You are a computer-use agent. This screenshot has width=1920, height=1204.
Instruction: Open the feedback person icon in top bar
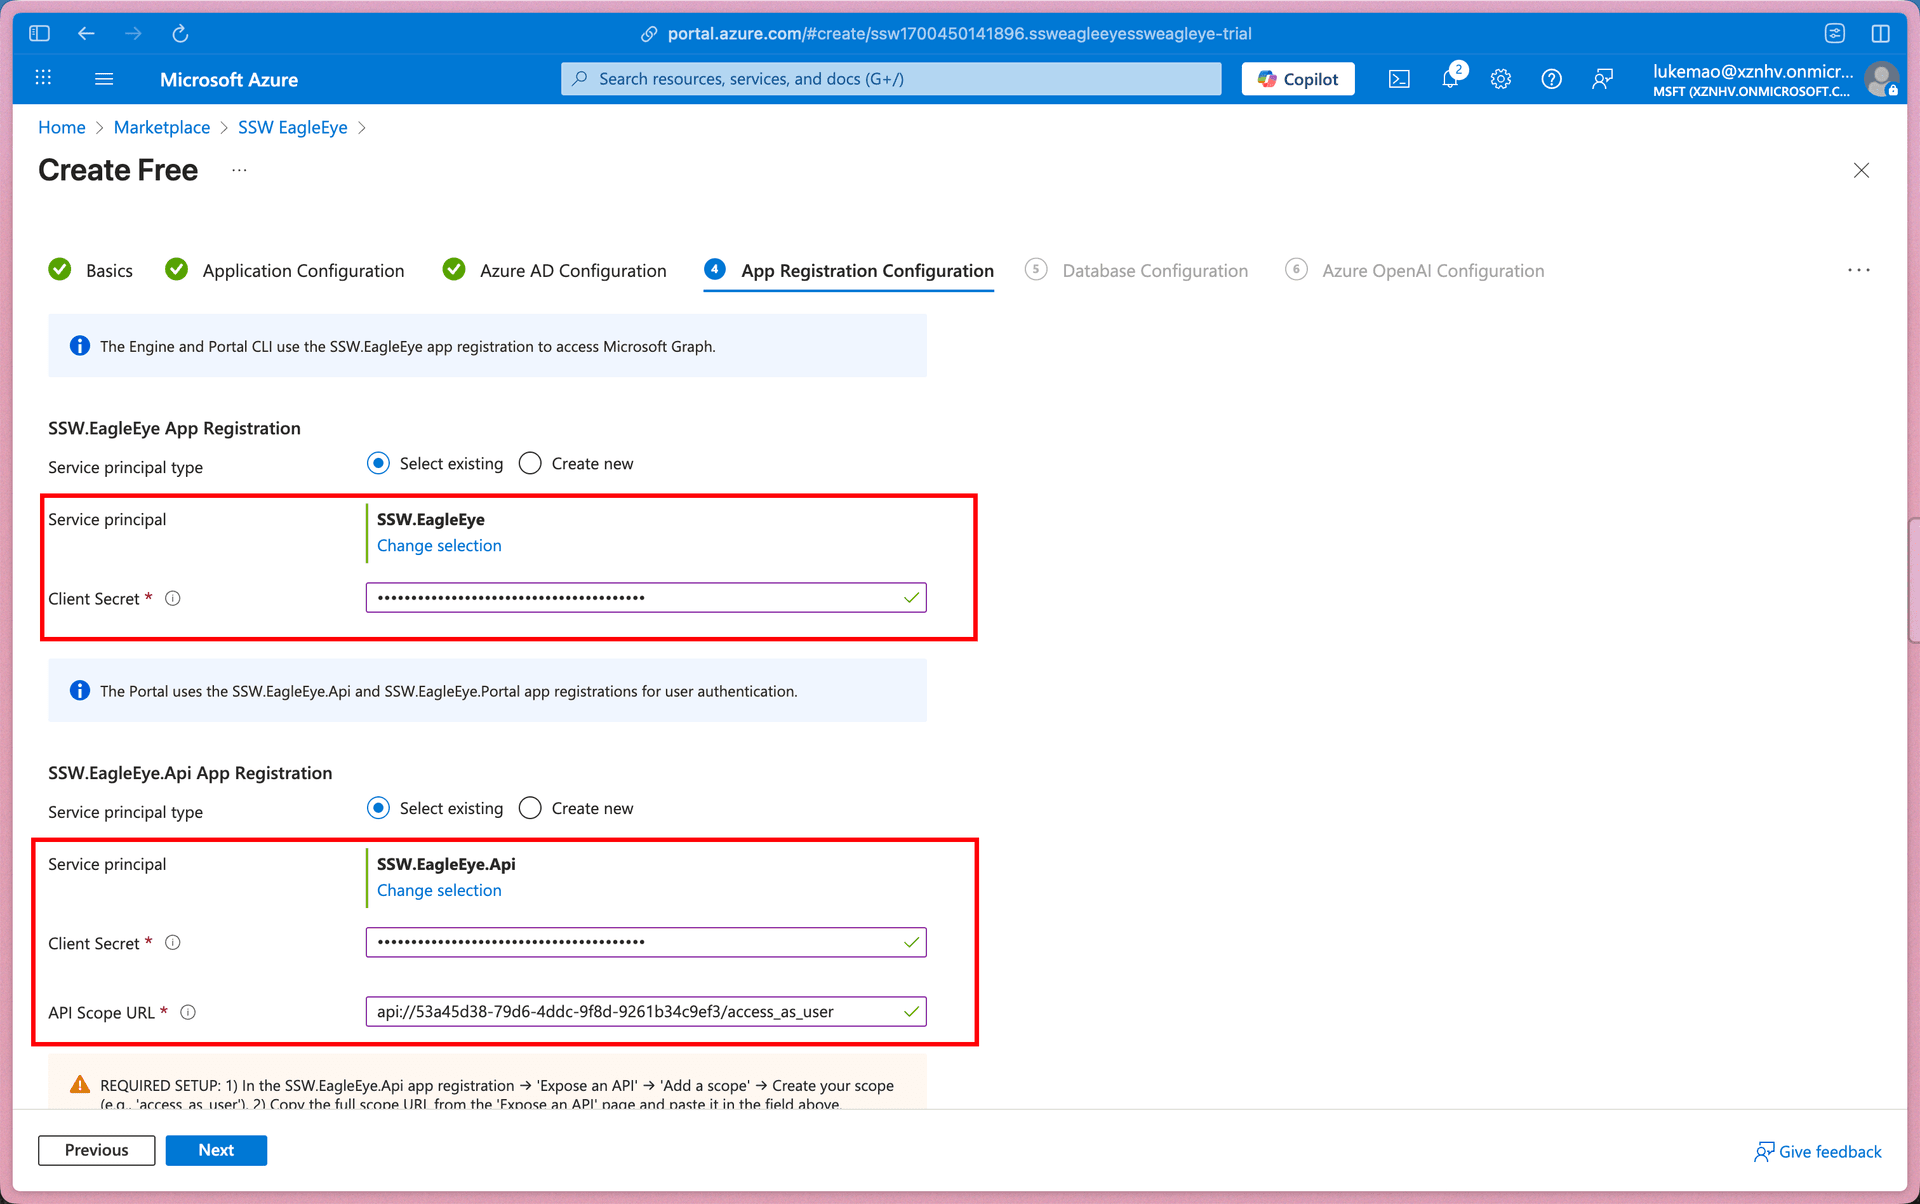coord(1603,79)
